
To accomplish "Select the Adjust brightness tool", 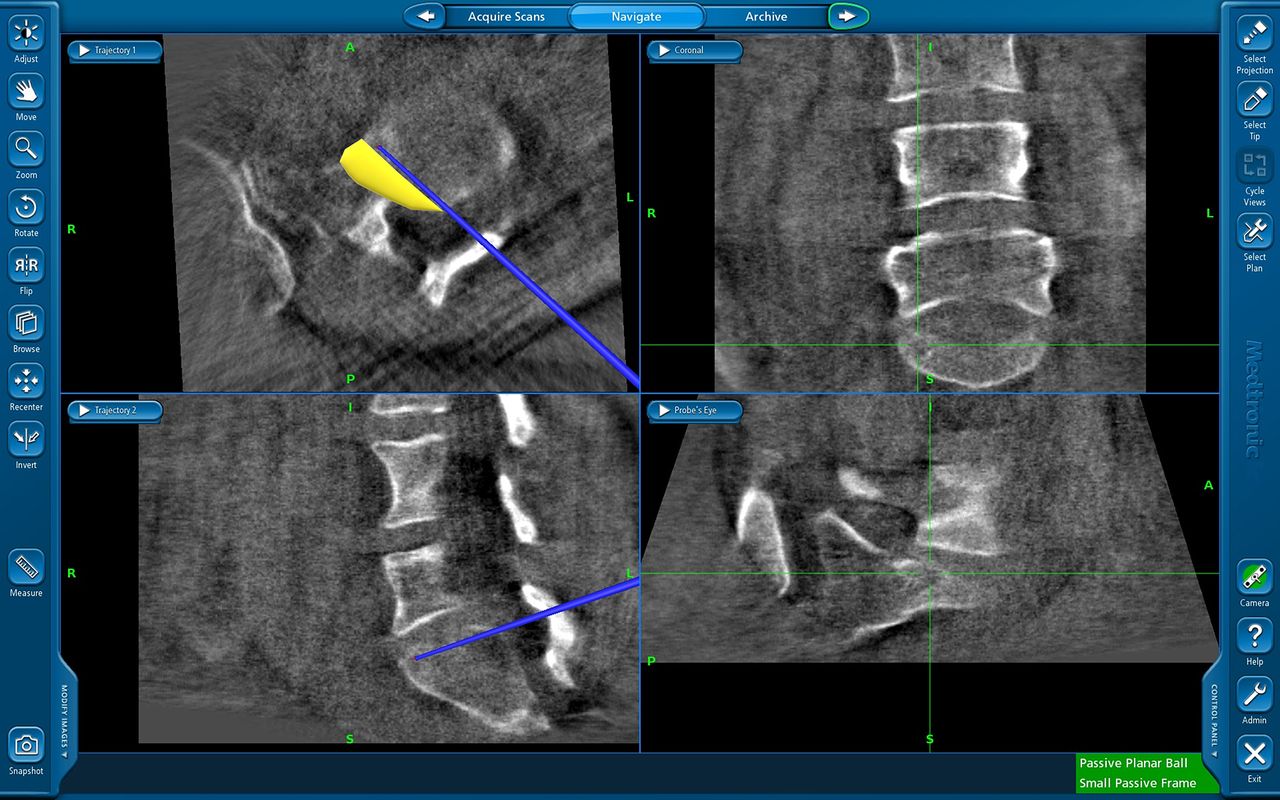I will [x=26, y=34].
